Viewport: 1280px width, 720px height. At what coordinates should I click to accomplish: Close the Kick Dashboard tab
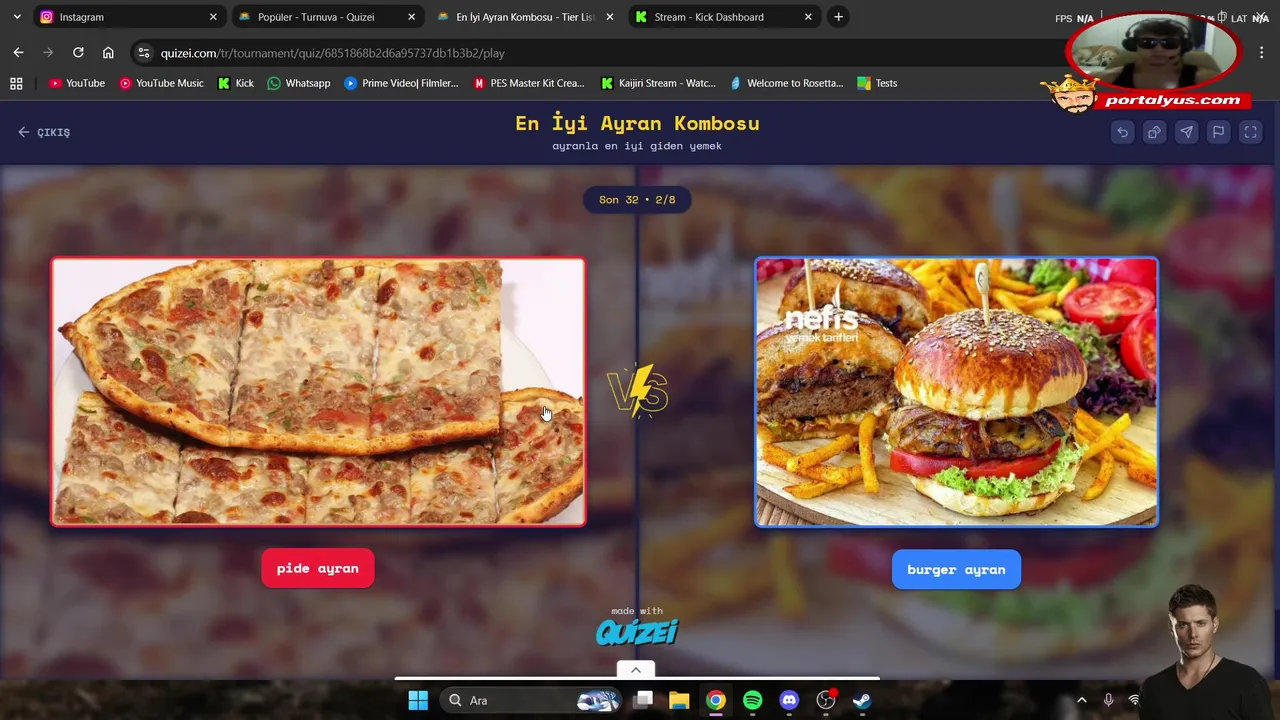tap(808, 17)
